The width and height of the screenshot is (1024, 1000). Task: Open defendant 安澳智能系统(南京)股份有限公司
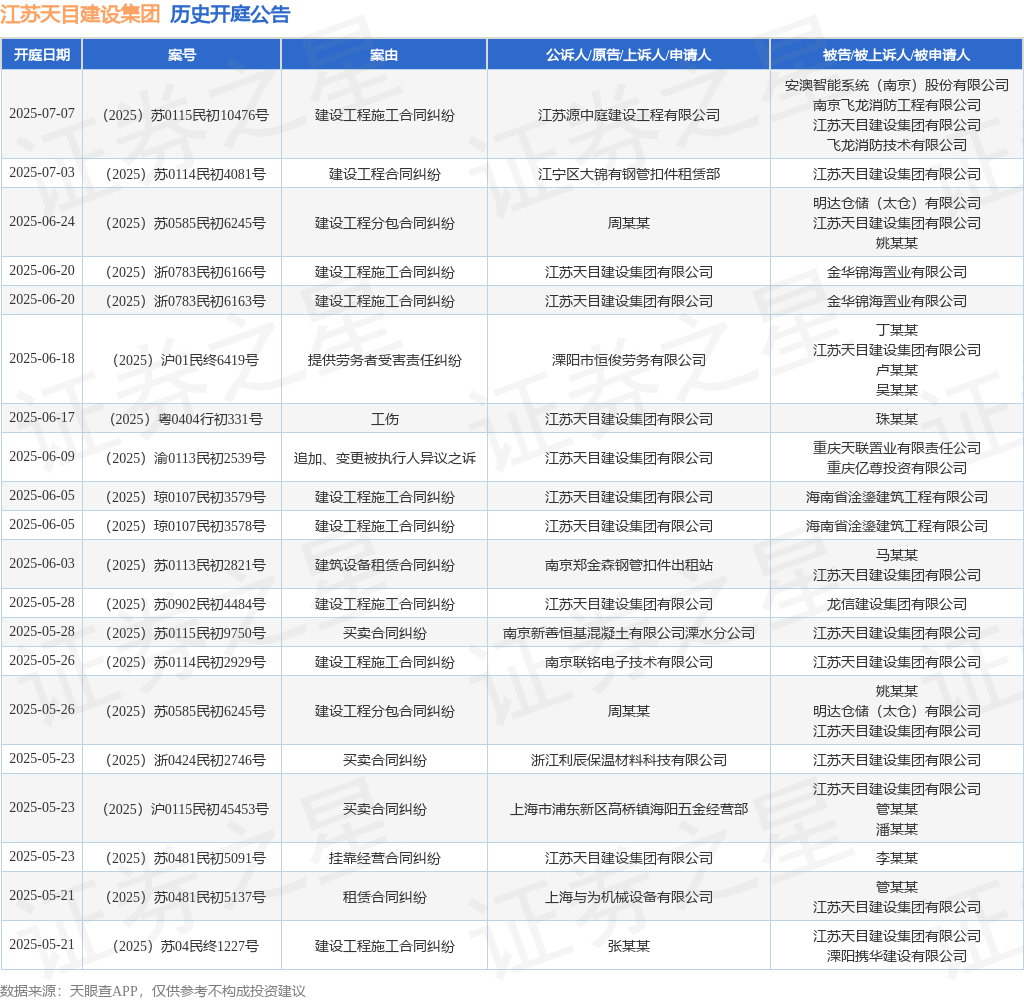point(896,85)
